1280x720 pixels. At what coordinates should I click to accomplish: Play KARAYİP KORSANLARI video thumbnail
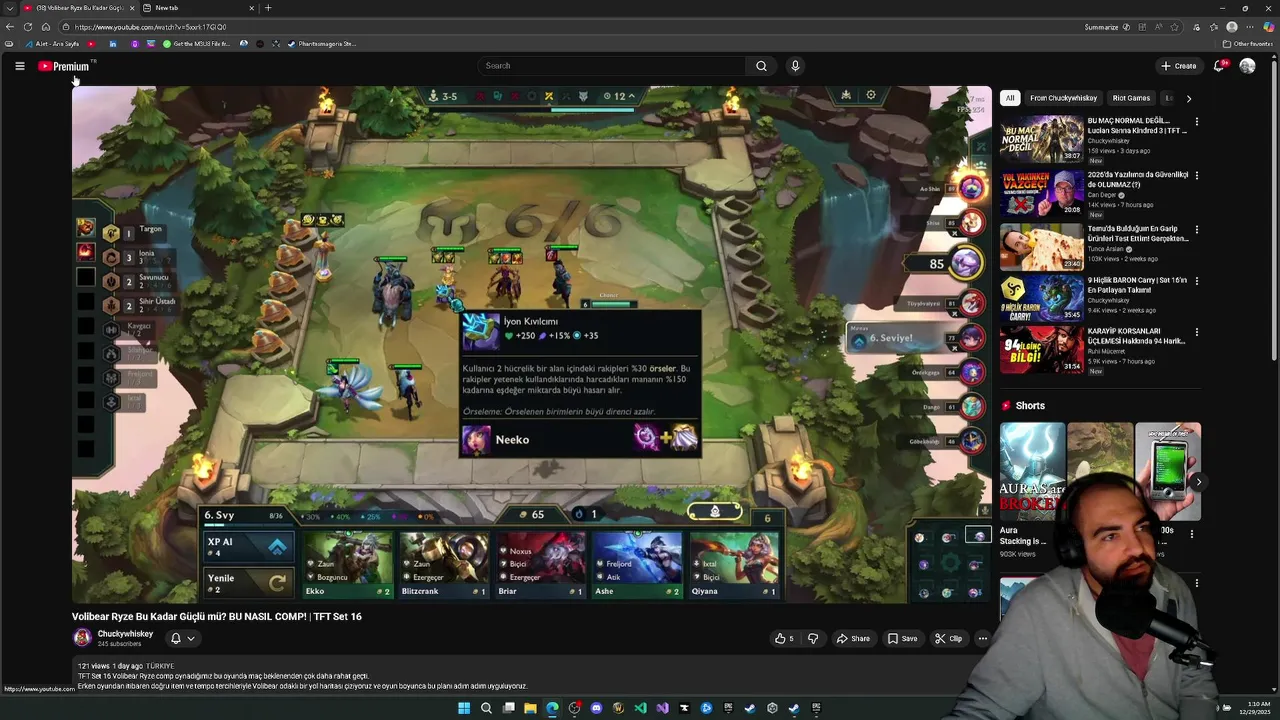[x=1042, y=349]
